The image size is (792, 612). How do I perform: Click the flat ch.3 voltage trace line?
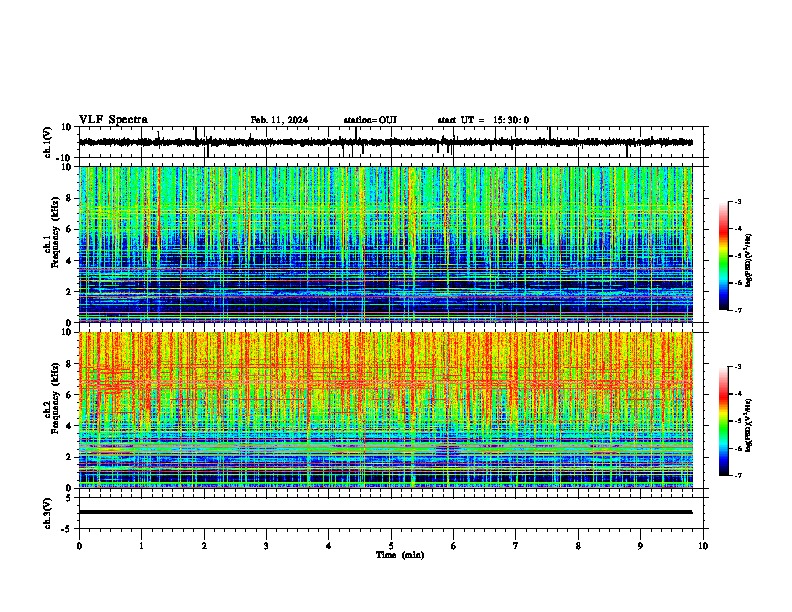(x=385, y=512)
